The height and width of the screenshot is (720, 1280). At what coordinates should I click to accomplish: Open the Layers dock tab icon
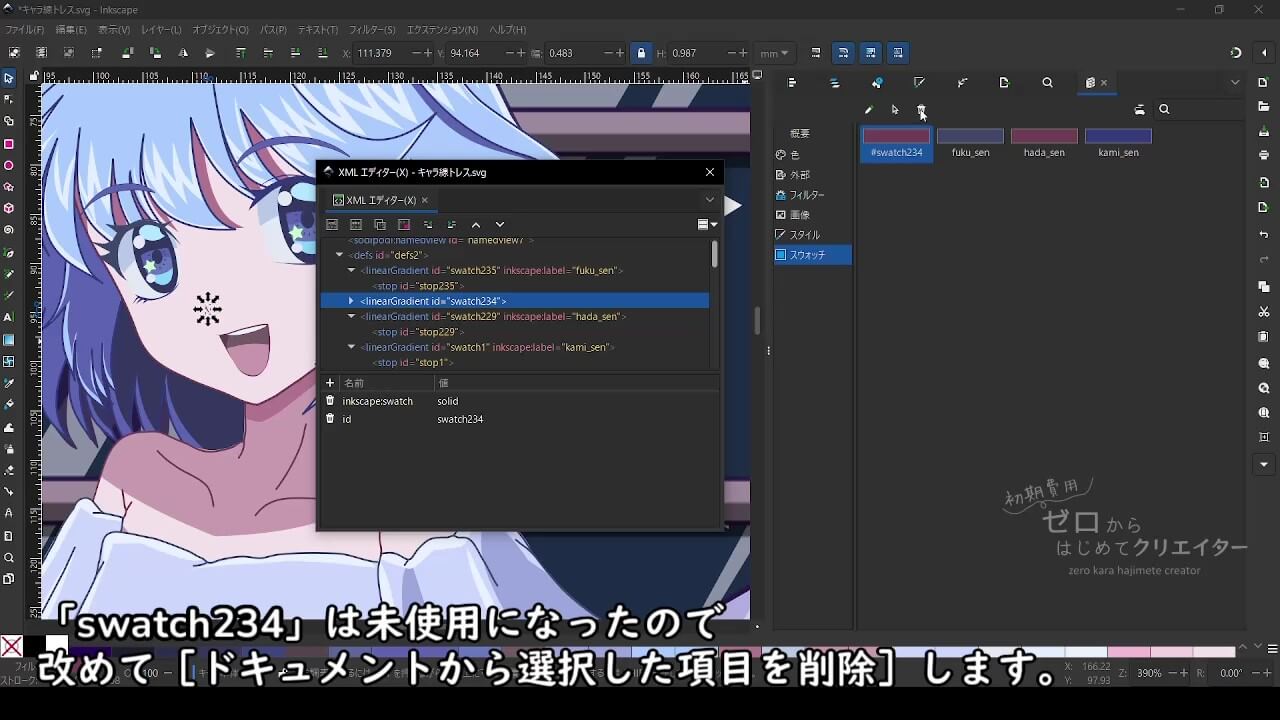[835, 83]
